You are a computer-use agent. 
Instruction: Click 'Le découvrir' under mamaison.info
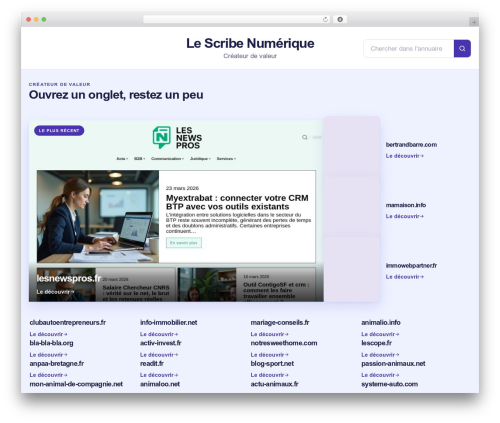point(405,216)
